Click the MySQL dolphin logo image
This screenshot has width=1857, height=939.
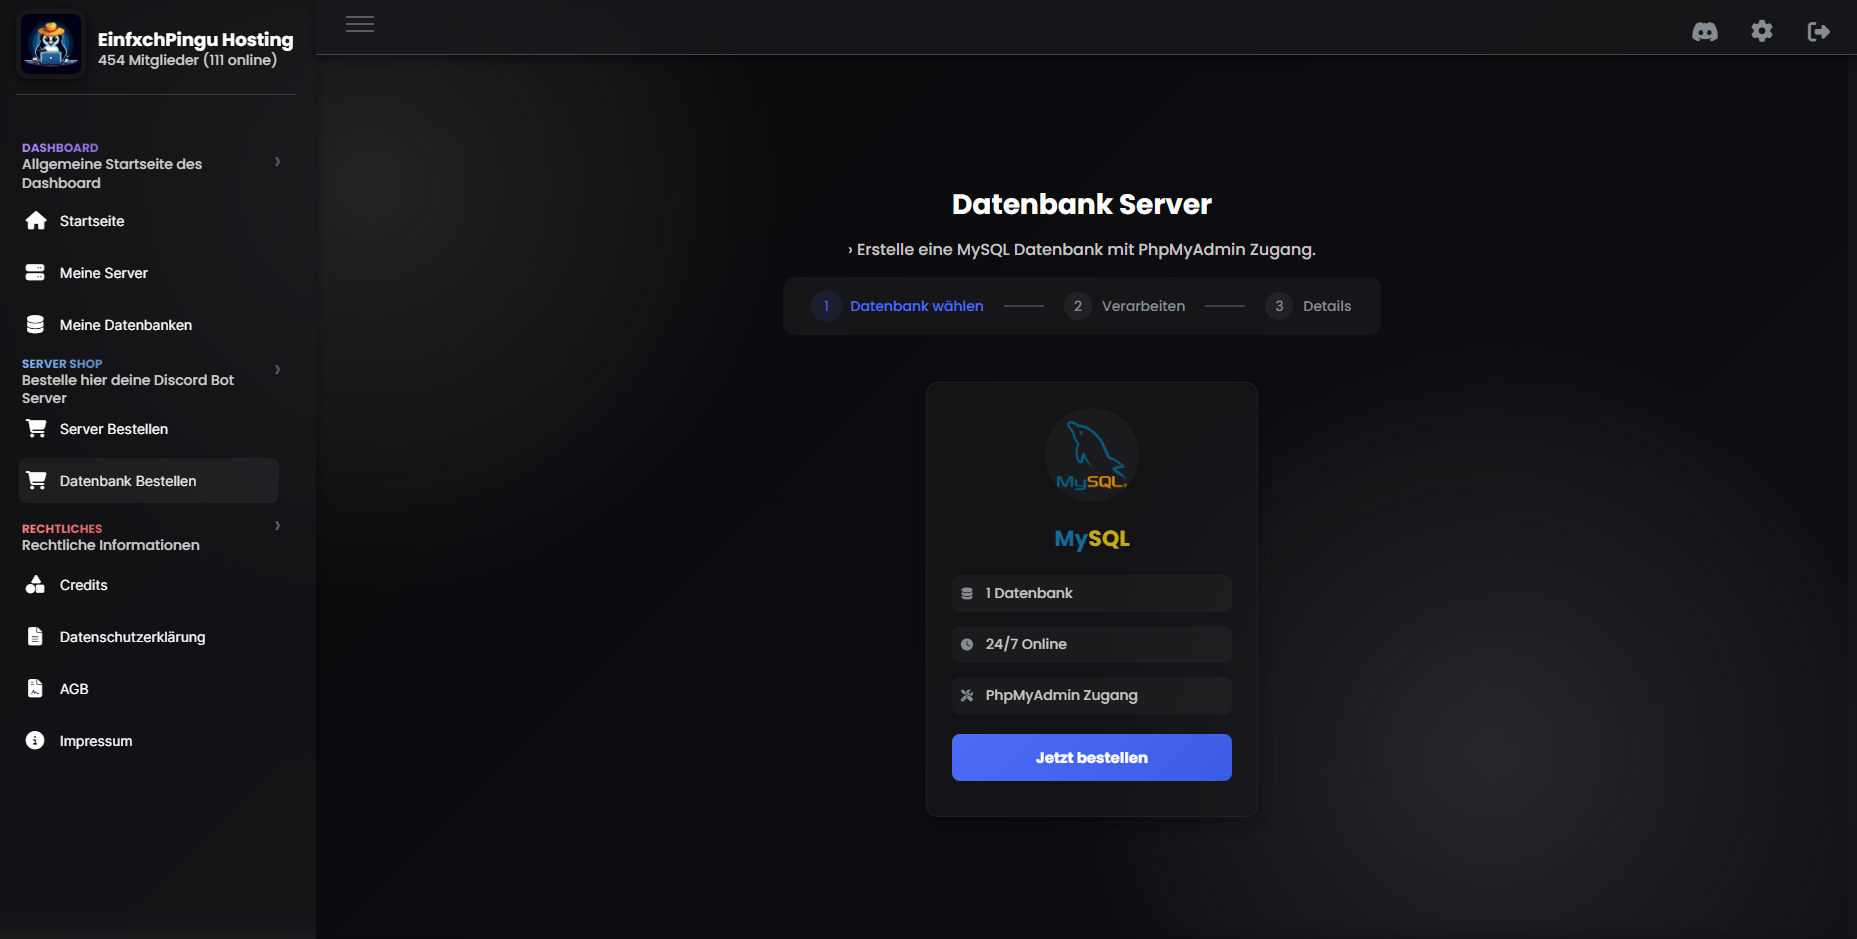point(1091,455)
